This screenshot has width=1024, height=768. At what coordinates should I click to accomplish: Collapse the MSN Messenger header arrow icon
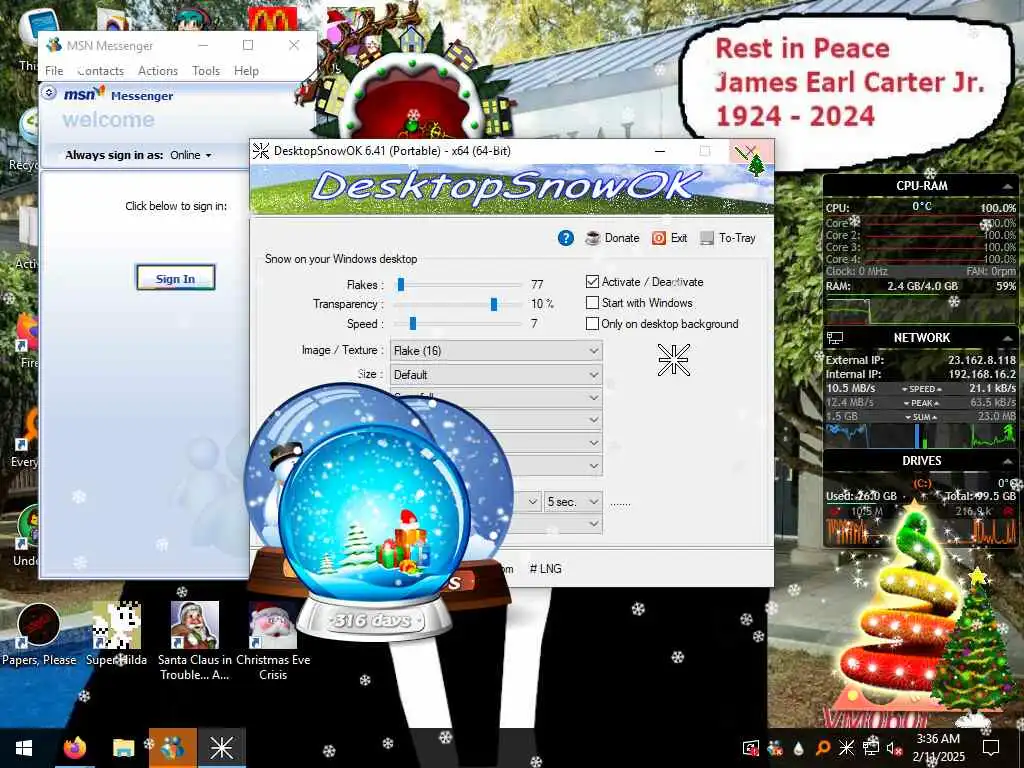(49, 93)
